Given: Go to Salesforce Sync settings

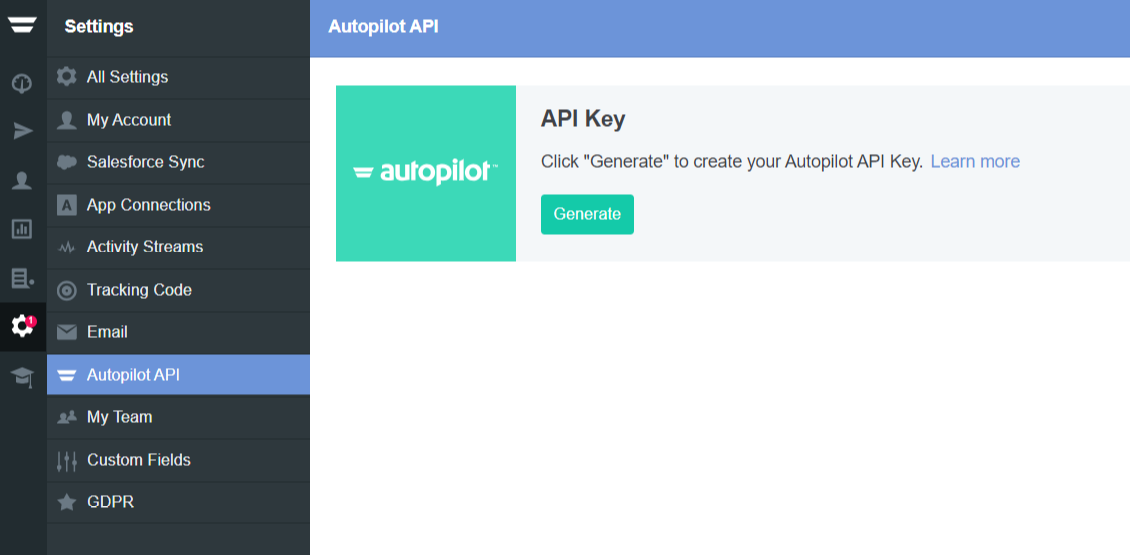Looking at the screenshot, I should pyautogui.click(x=178, y=162).
